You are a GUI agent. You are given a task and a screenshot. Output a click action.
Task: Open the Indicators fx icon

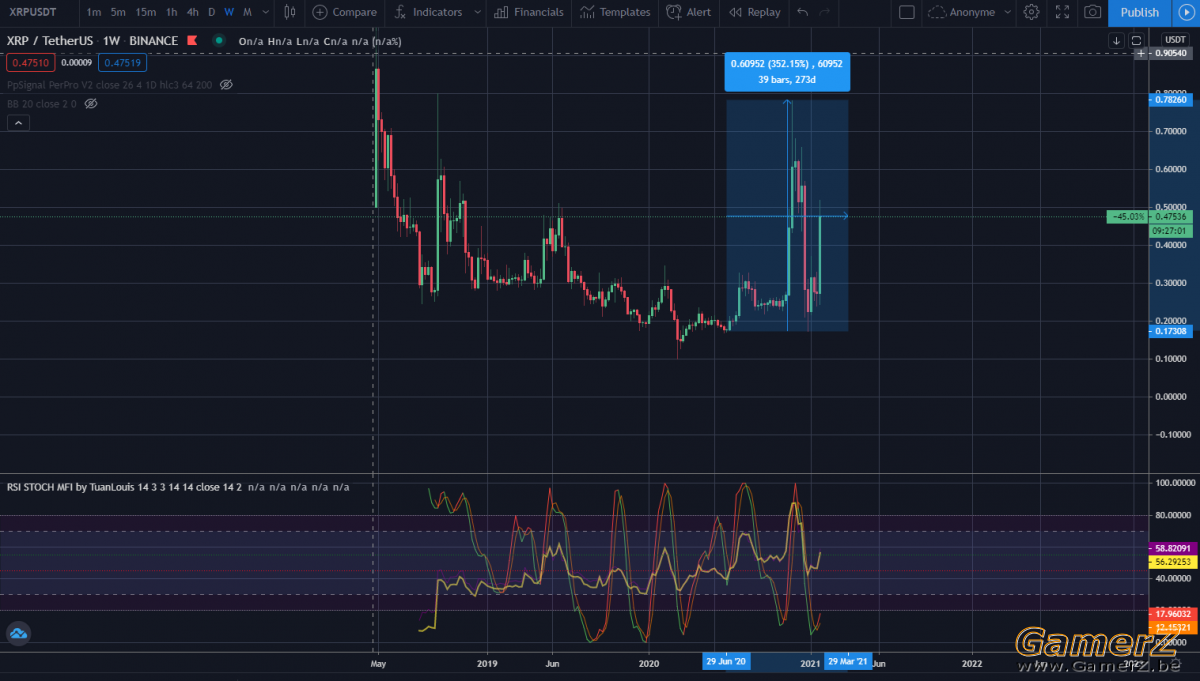[400, 12]
